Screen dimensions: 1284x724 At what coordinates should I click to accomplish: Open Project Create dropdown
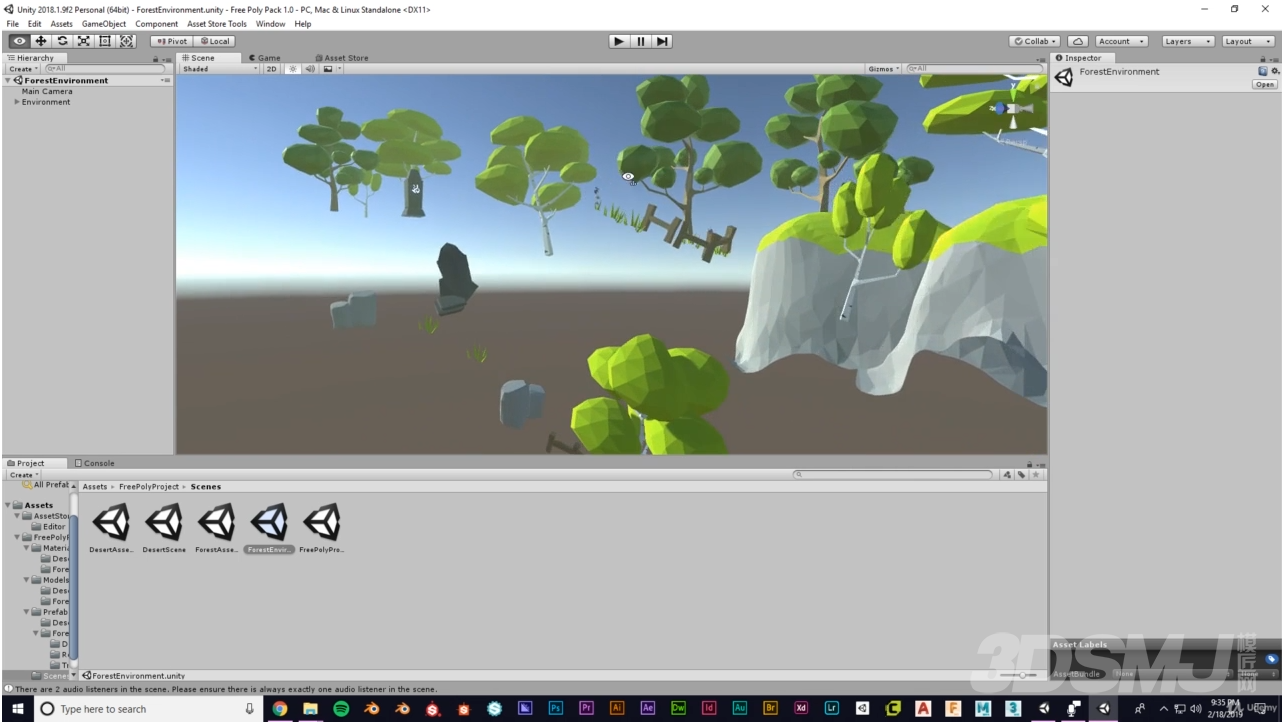click(23, 475)
